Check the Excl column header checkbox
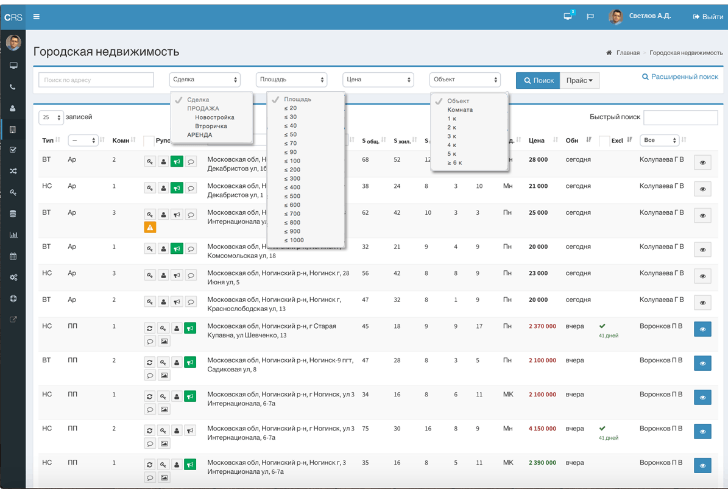 (x=604, y=141)
